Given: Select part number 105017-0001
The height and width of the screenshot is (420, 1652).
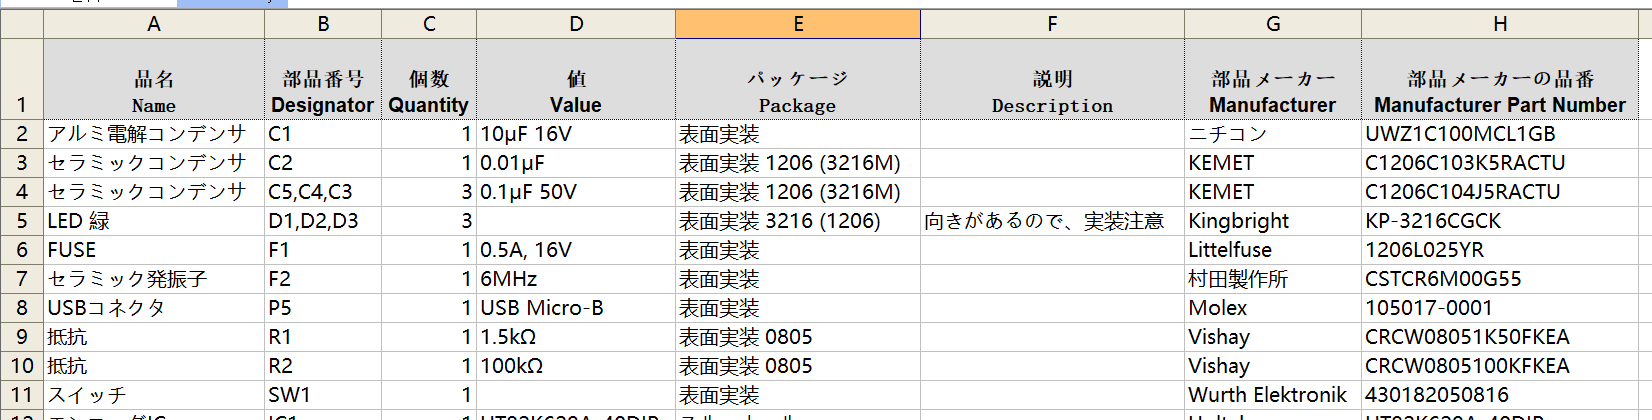Looking at the screenshot, I should pos(1500,308).
